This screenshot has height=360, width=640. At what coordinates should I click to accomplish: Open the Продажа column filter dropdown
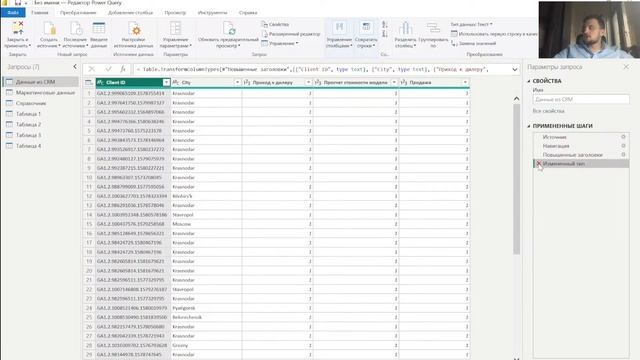click(x=465, y=82)
